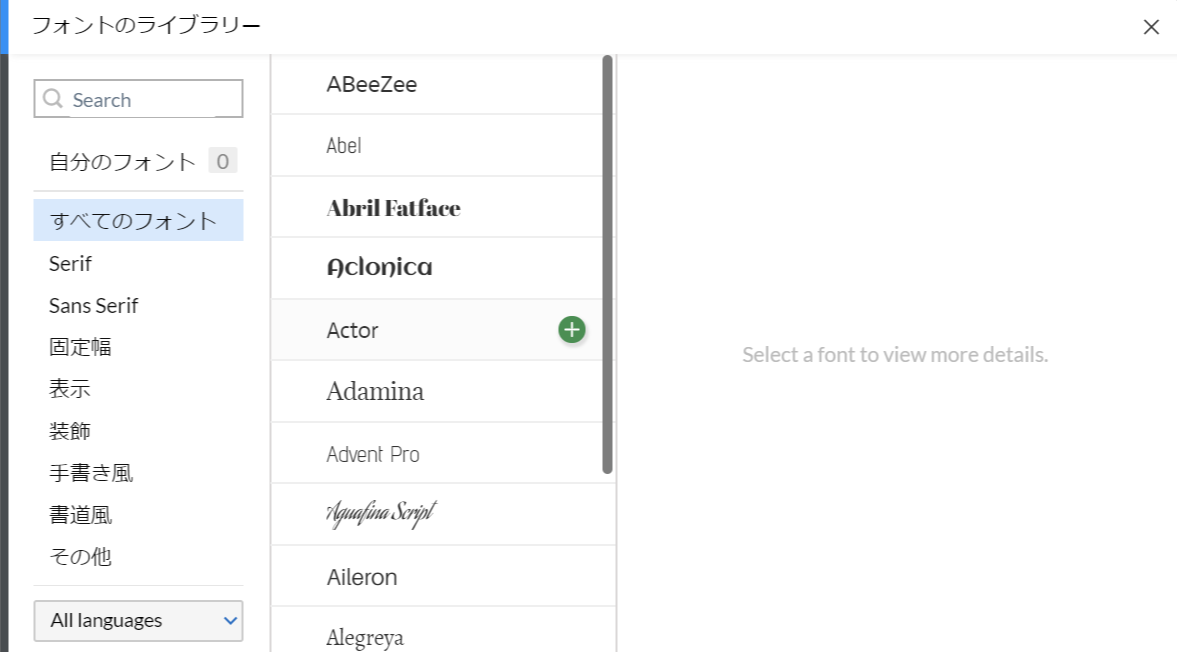Open the All languages dropdown

pos(138,620)
